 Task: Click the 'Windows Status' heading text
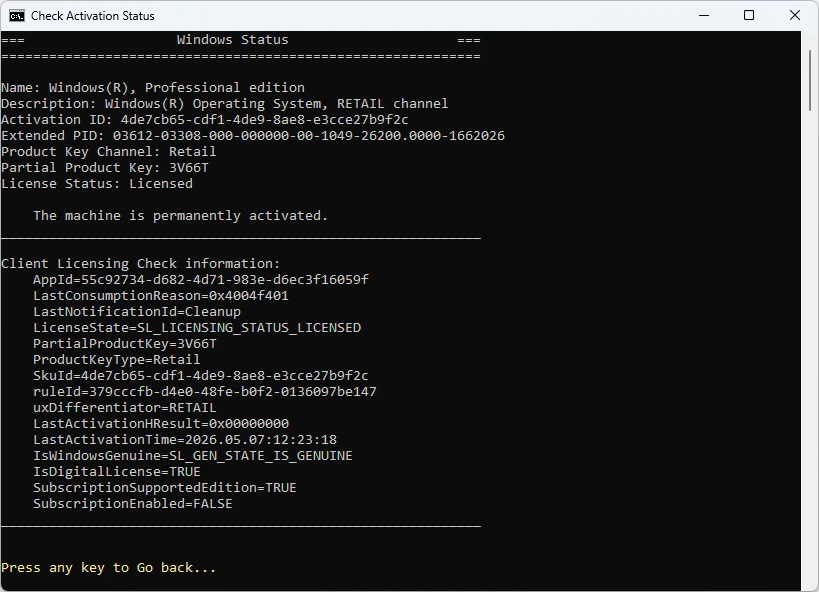[232, 40]
